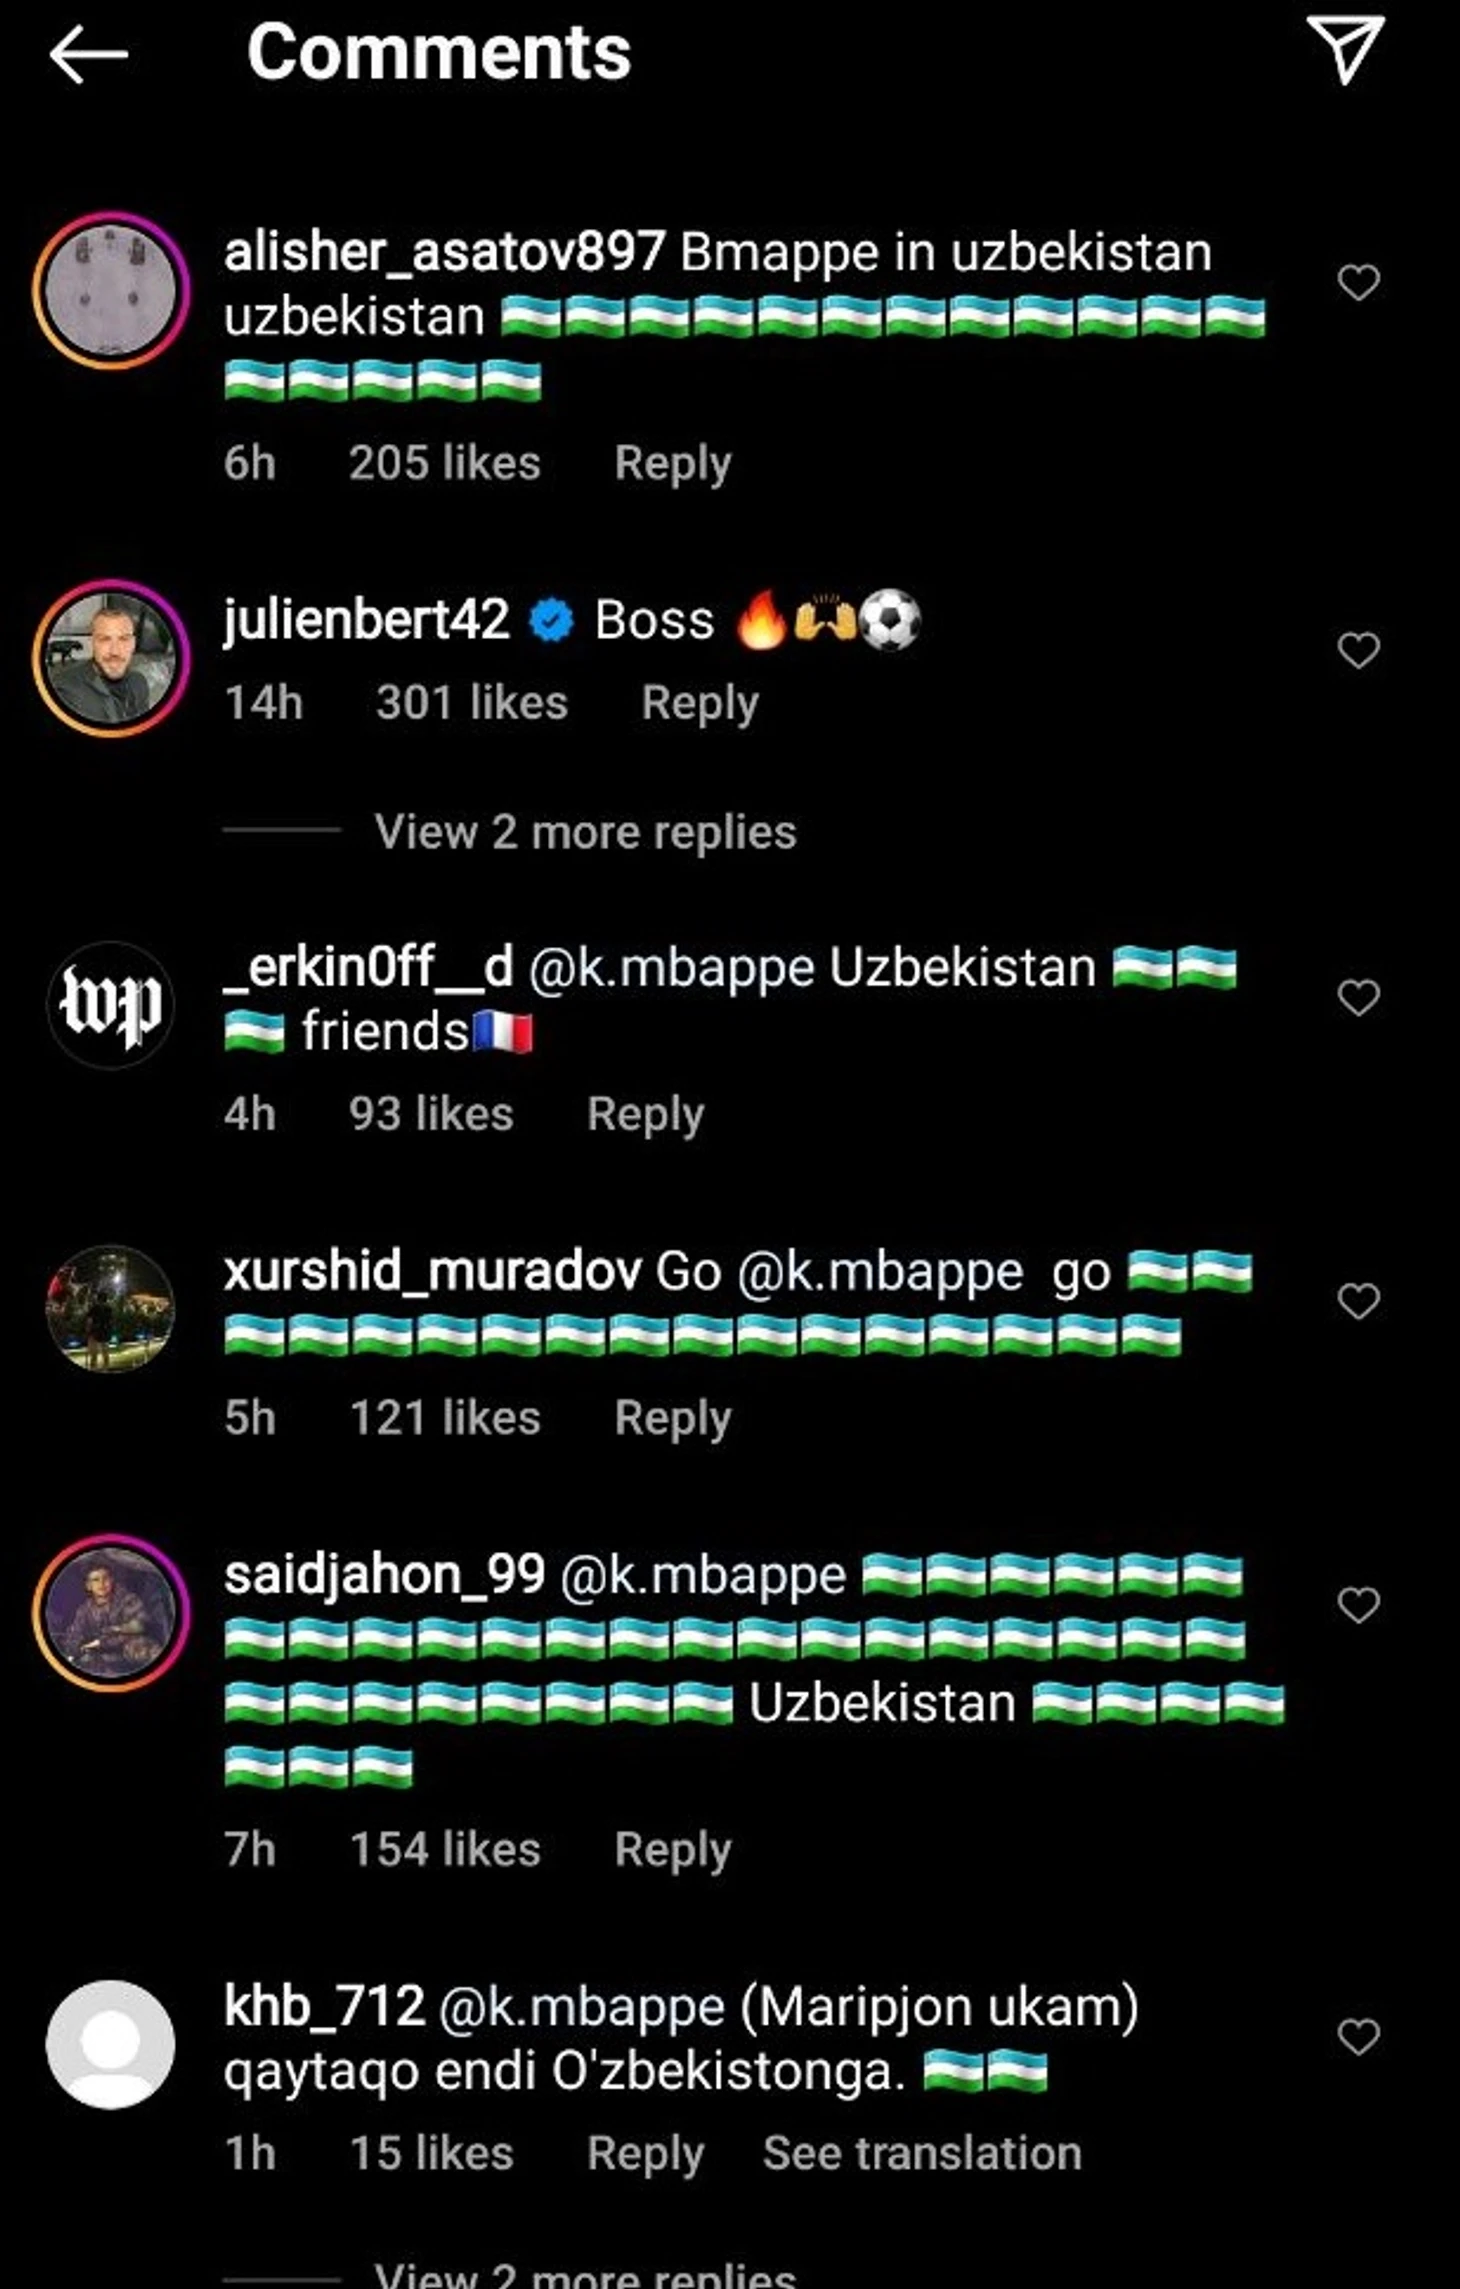The width and height of the screenshot is (1460, 2289).
Task: Open saidjahon_99's username link
Action: click(385, 1575)
